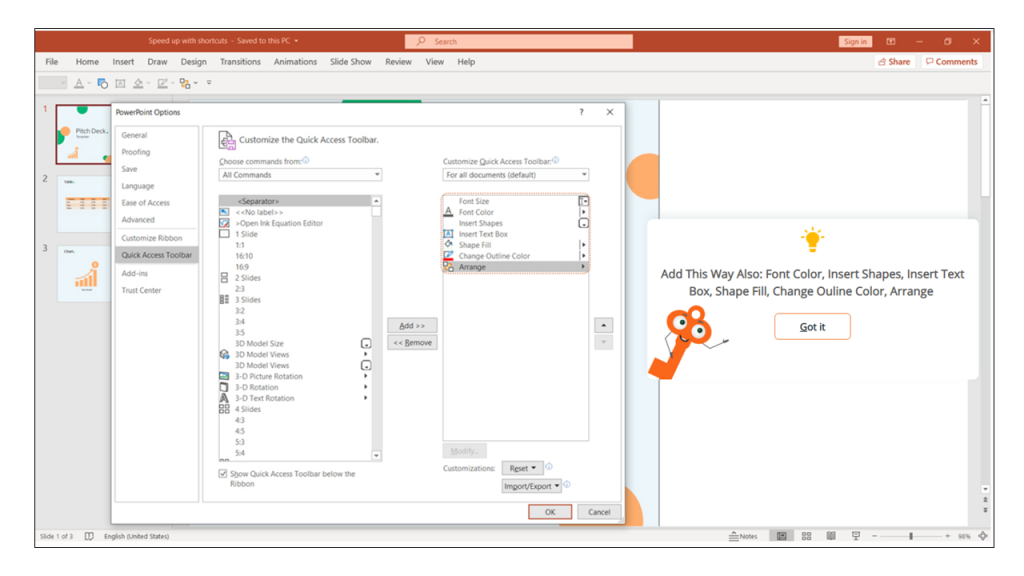This screenshot has width=1024, height=576.
Task: Open the Slide Show menu tab
Action: click(x=350, y=61)
